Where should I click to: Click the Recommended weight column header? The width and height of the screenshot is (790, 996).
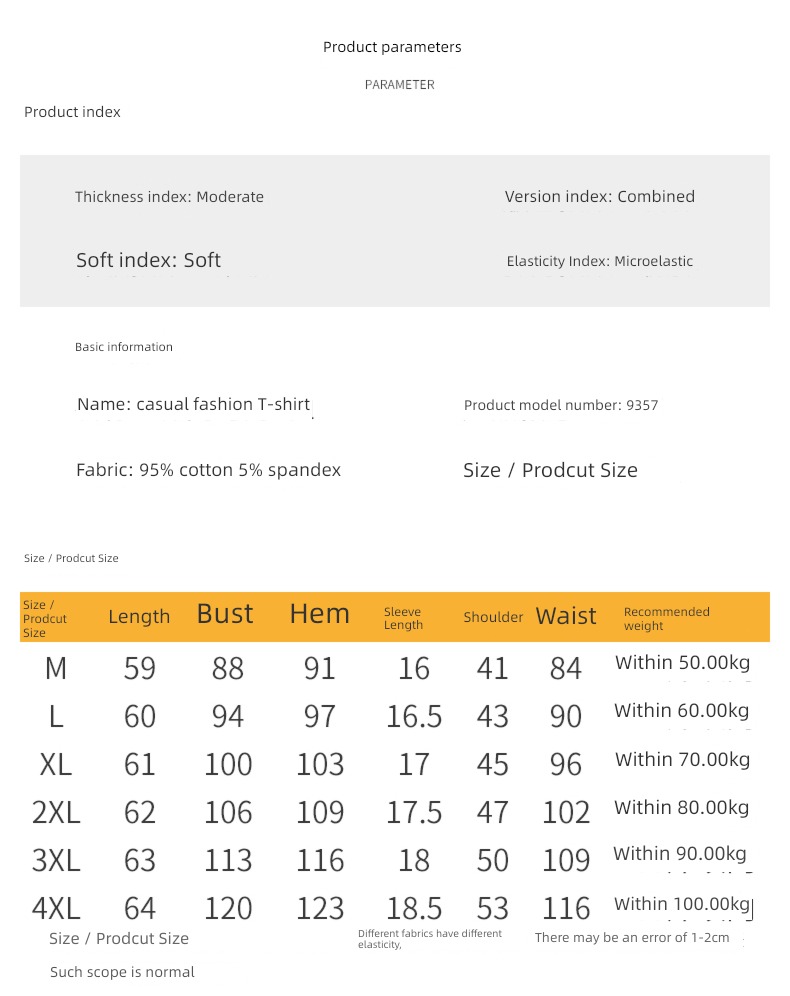point(666,618)
